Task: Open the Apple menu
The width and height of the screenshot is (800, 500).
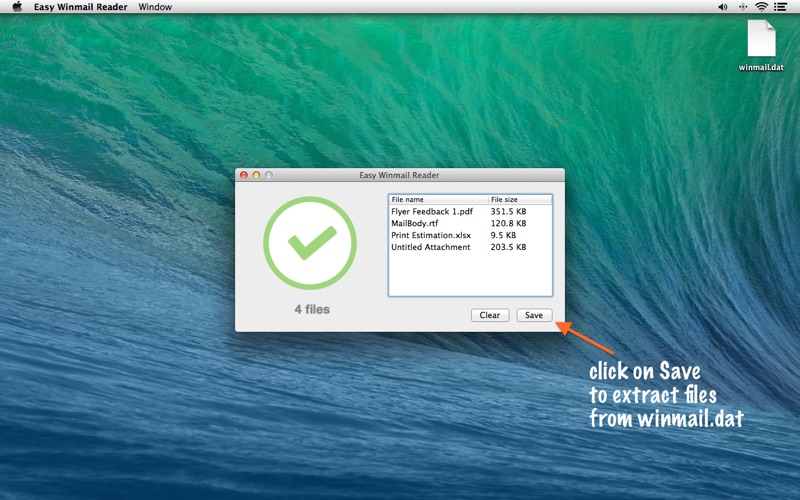Action: click(17, 7)
